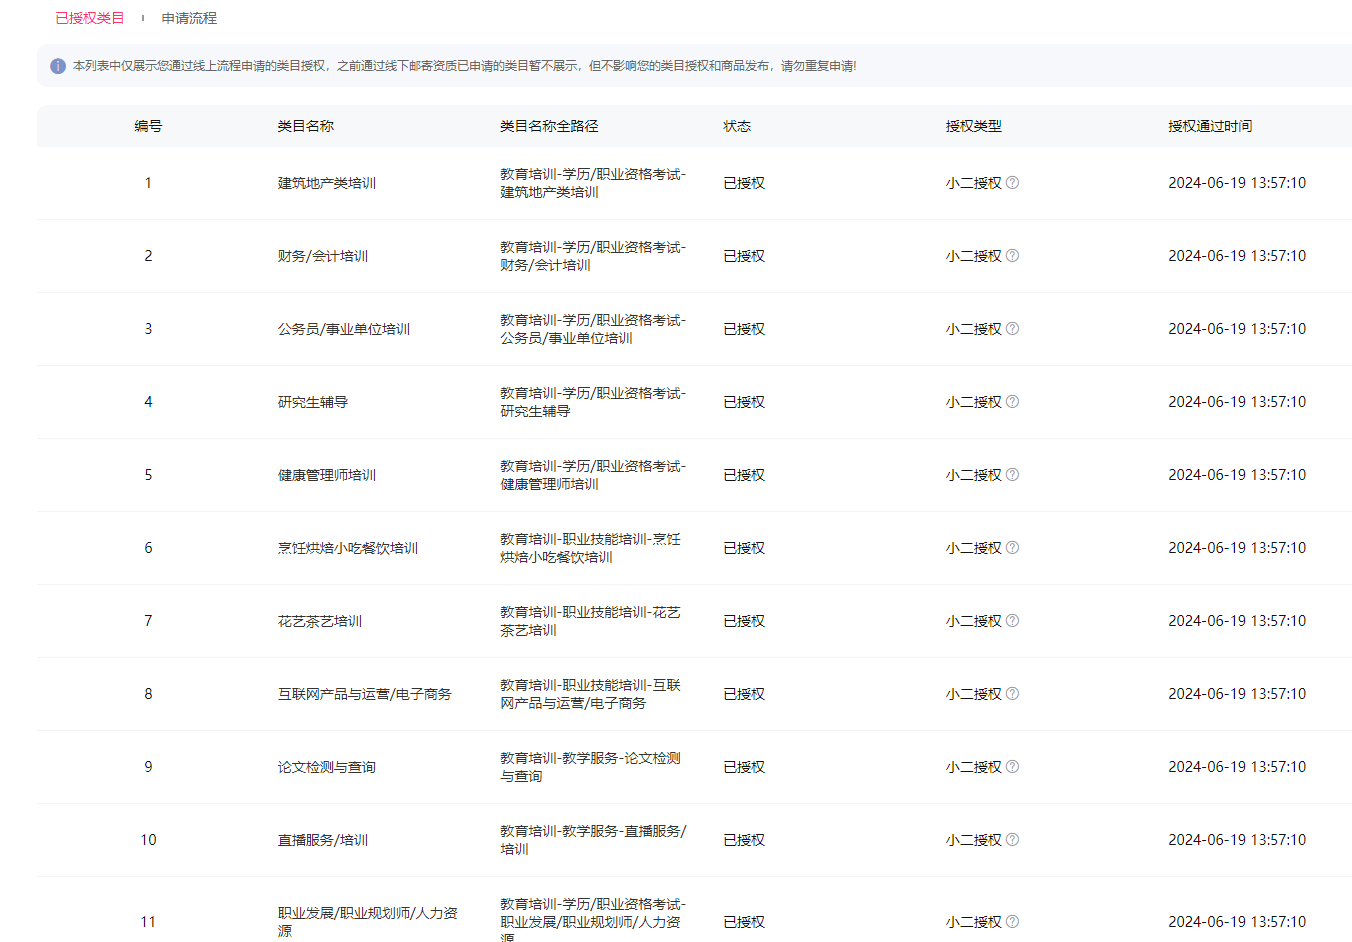Click help icon in 论文检测与查询 row

tap(1012, 767)
